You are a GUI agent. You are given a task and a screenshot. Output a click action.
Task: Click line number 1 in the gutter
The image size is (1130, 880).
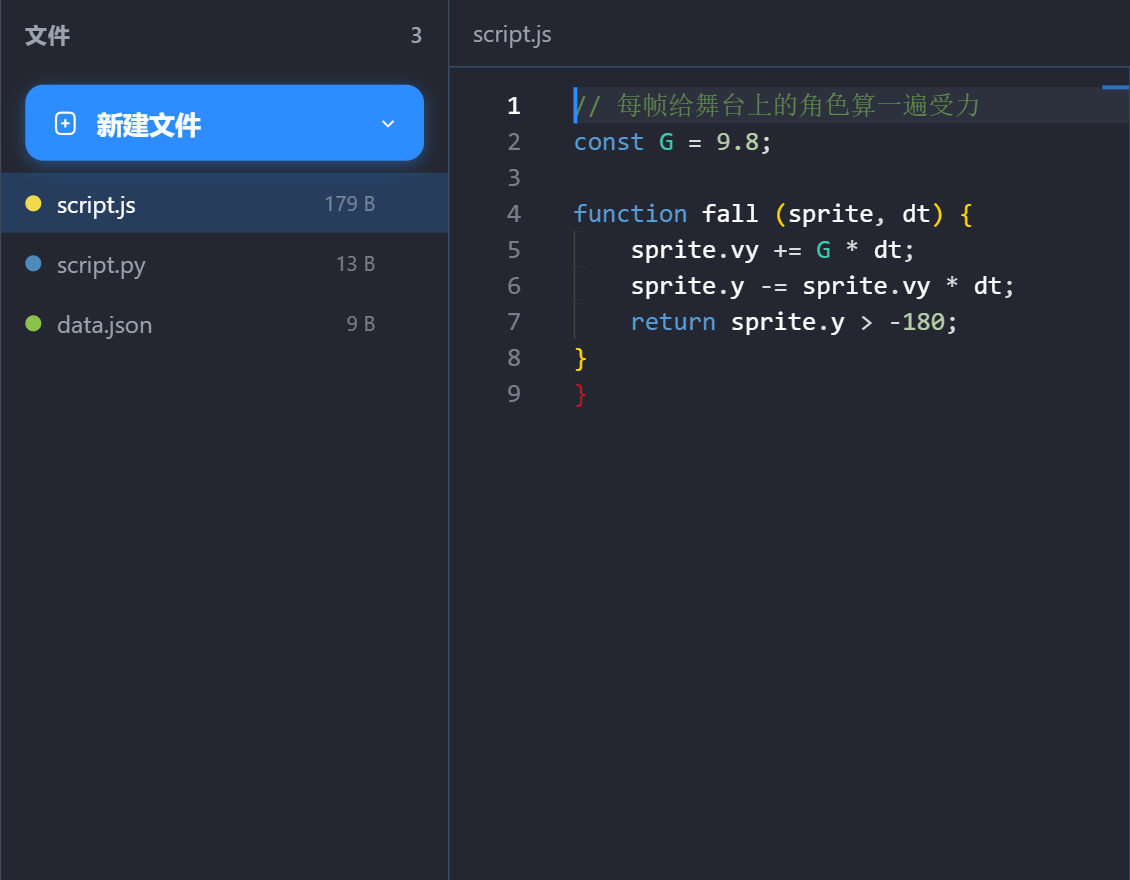(x=514, y=106)
